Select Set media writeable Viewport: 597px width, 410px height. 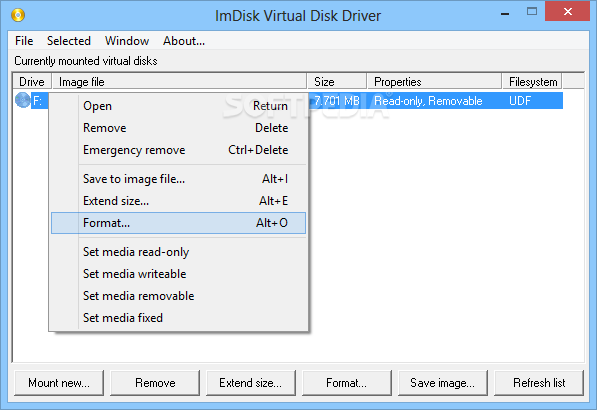tap(179, 274)
